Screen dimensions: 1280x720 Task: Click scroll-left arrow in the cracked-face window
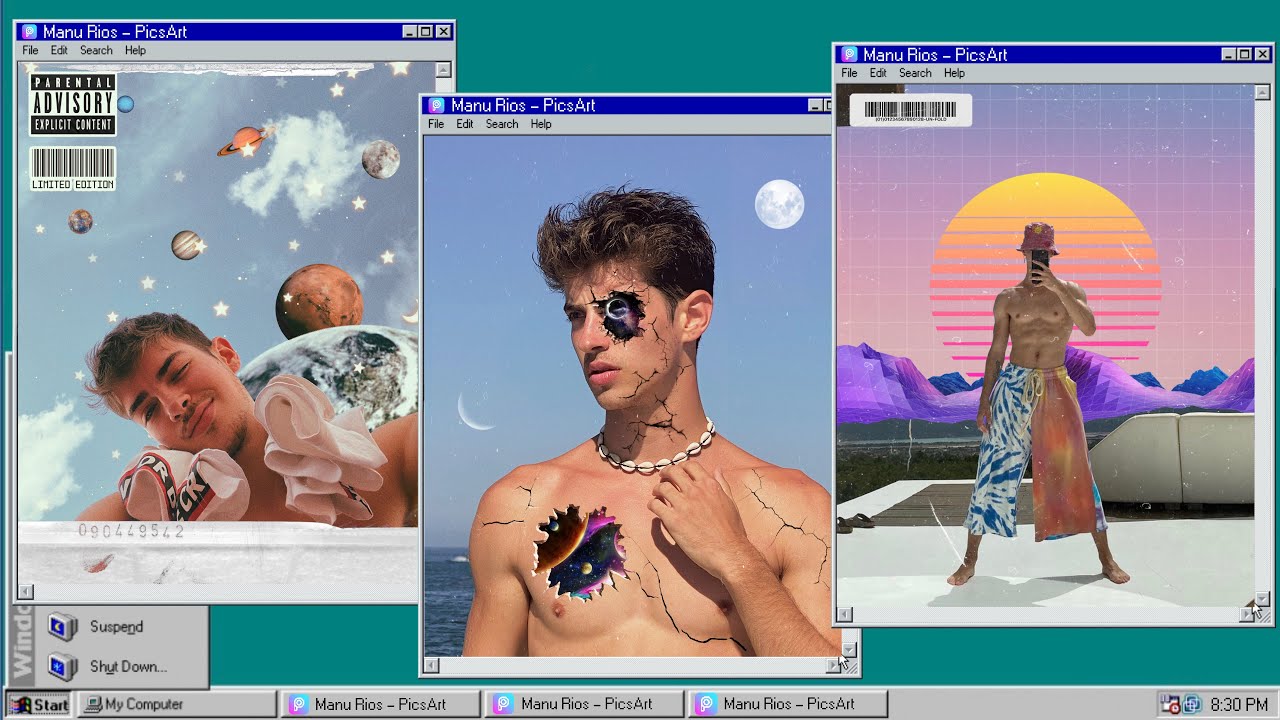432,665
